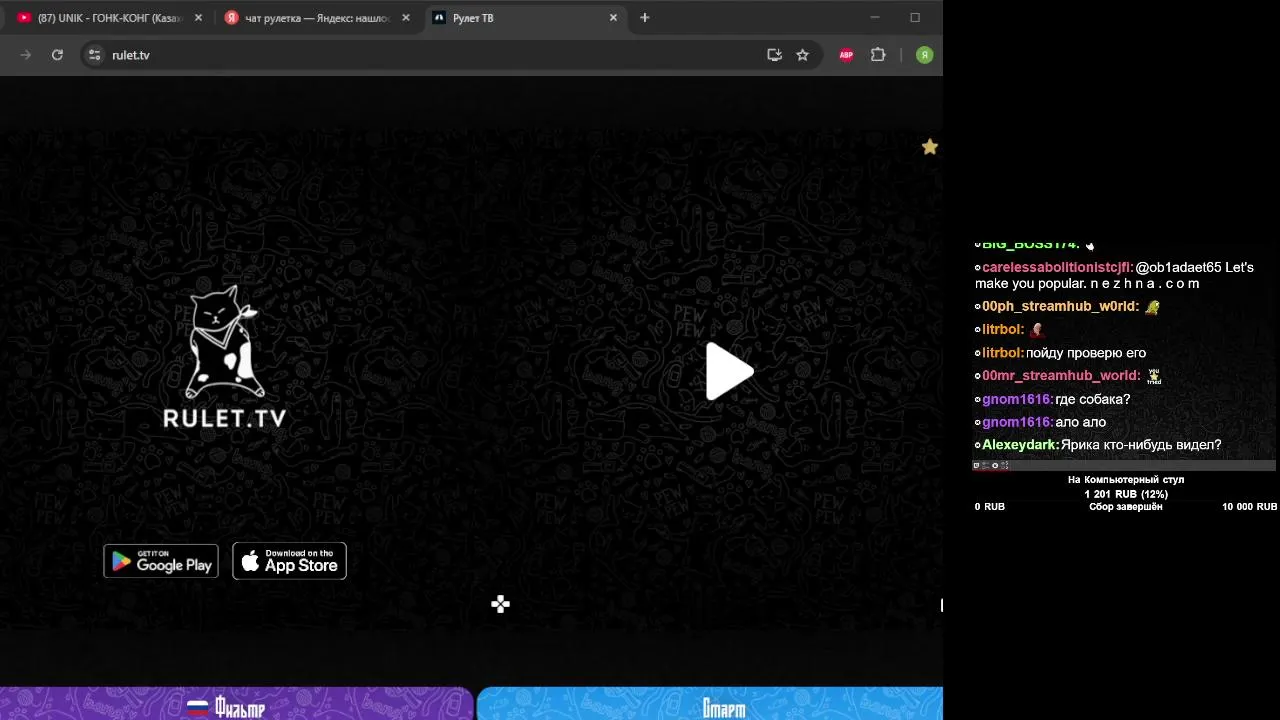Open the App Store download badge

[x=290, y=561]
